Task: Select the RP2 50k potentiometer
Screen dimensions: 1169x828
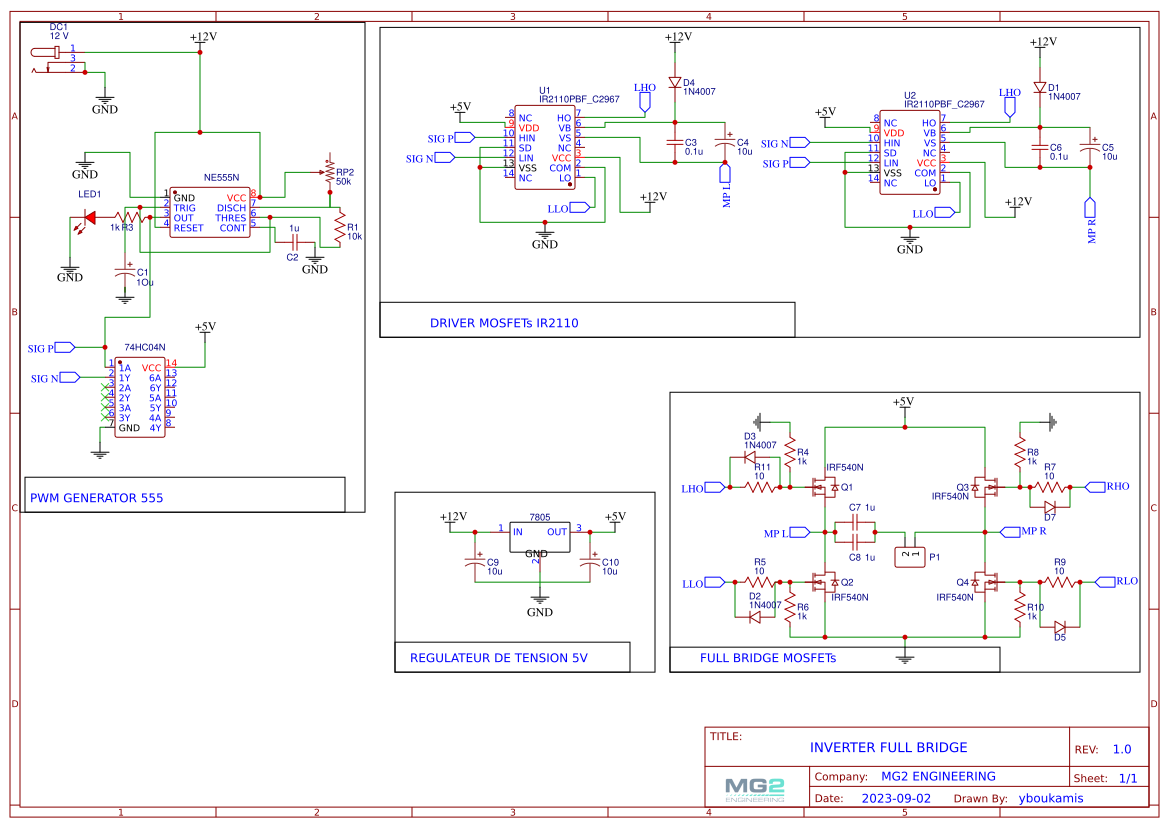Action: click(329, 173)
